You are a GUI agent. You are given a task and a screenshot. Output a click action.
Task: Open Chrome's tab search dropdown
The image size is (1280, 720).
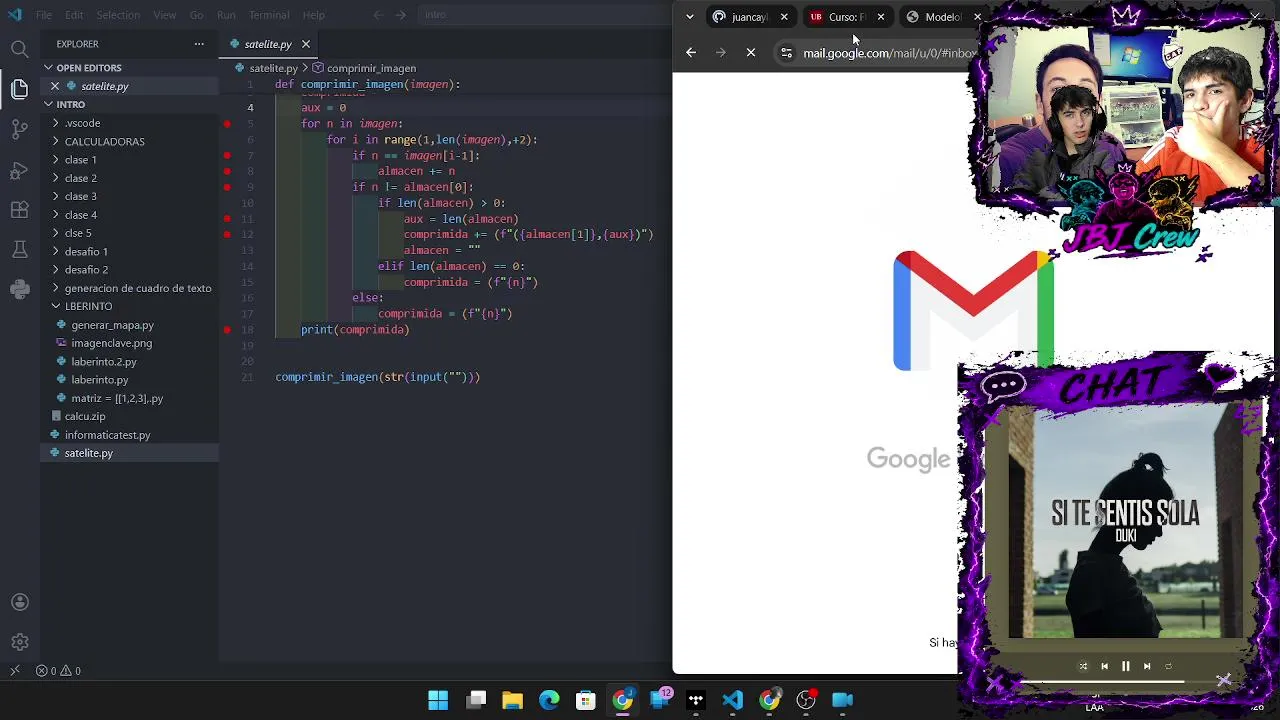tap(689, 17)
